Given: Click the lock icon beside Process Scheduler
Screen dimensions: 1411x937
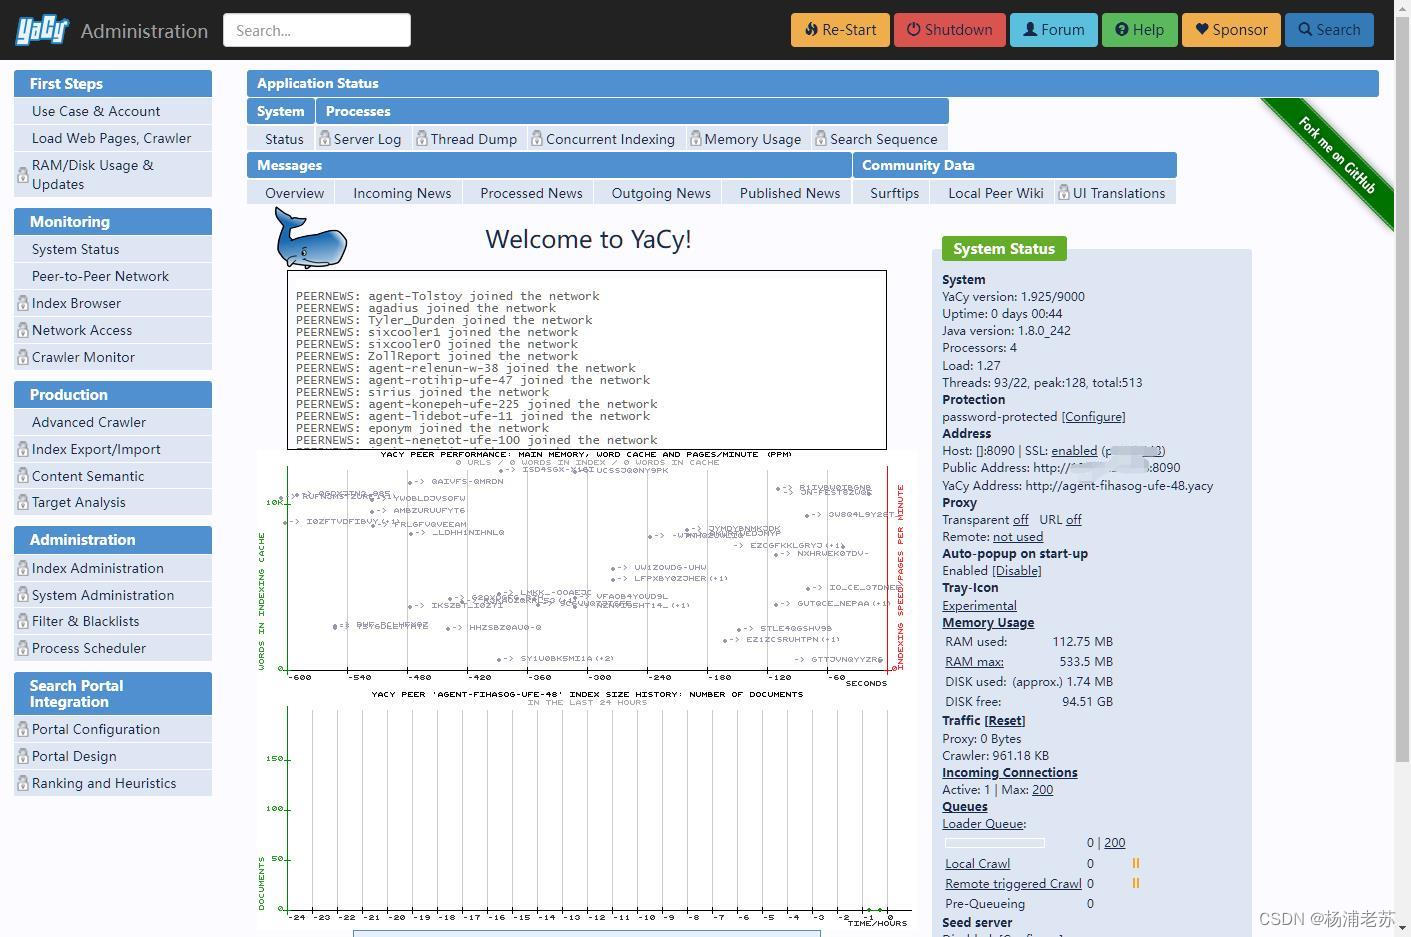Looking at the screenshot, I should coord(22,648).
